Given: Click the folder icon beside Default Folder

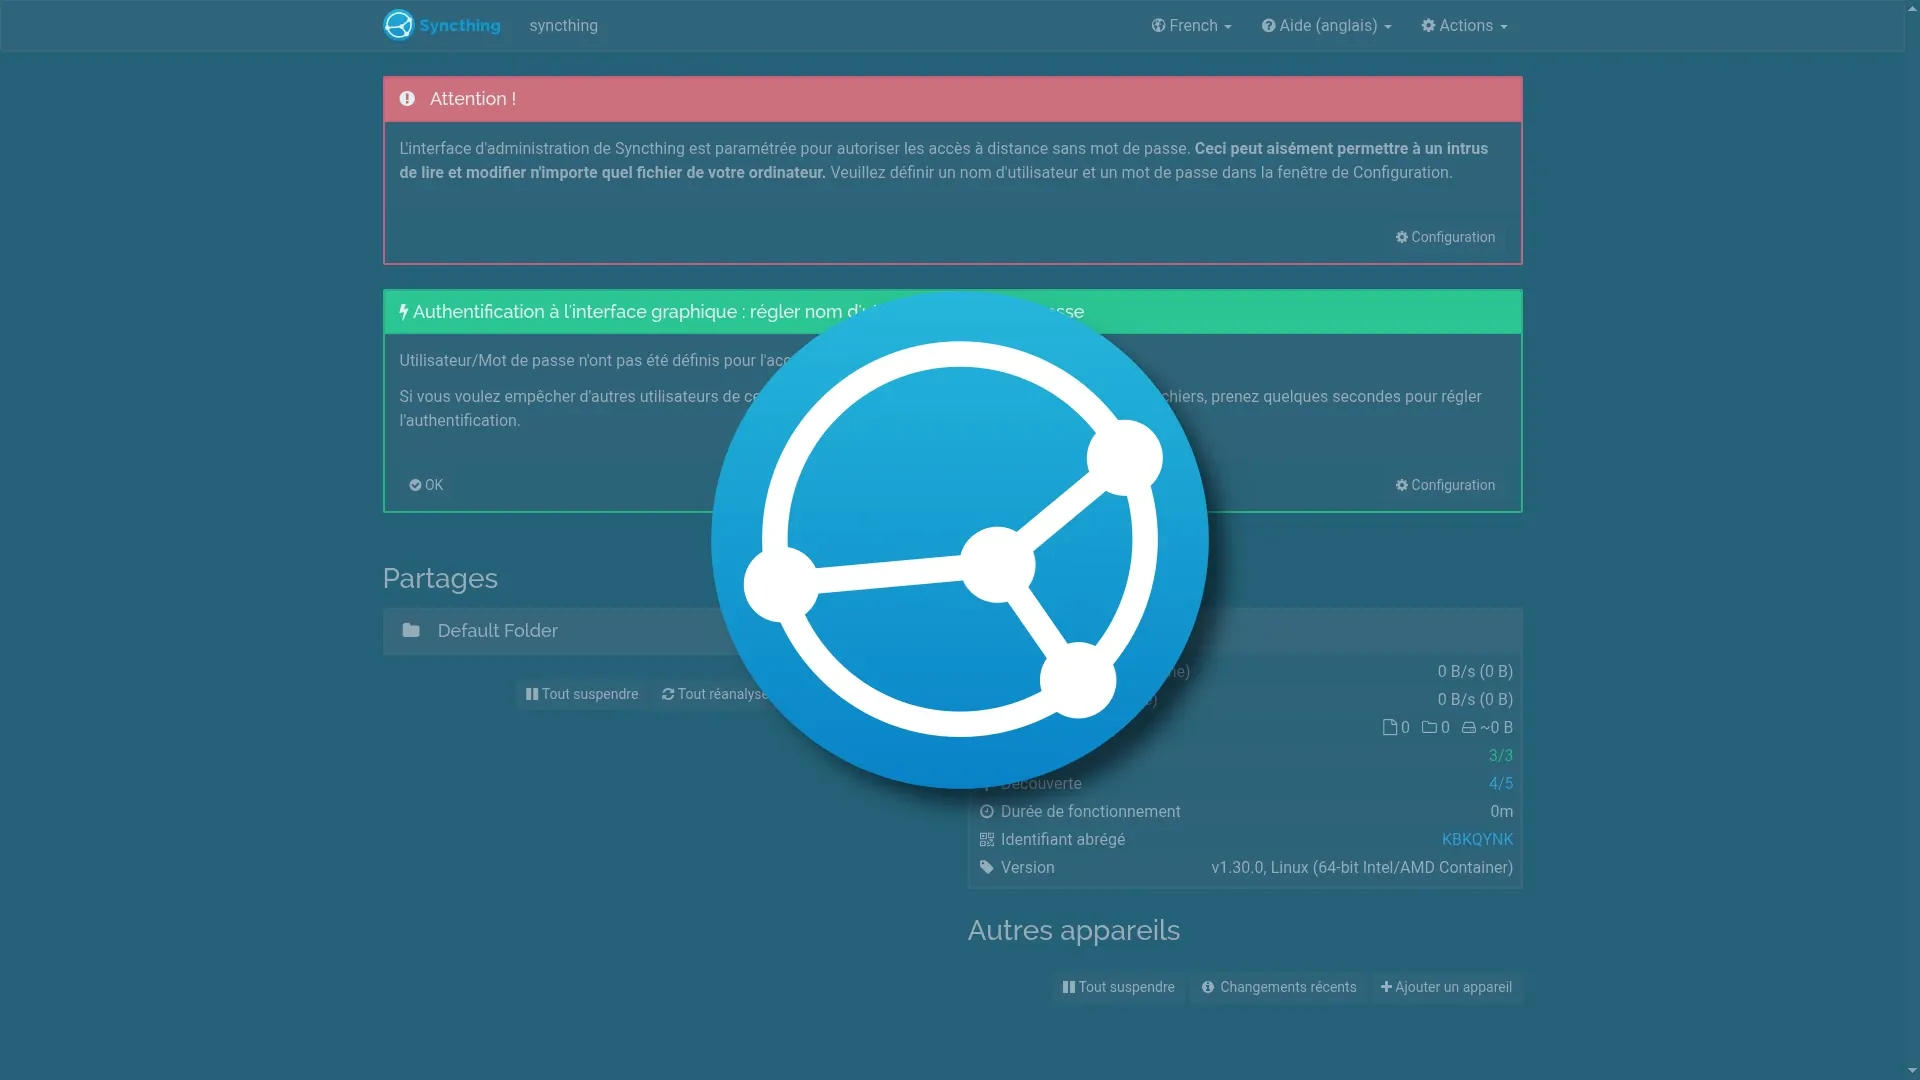Looking at the screenshot, I should pos(411,630).
